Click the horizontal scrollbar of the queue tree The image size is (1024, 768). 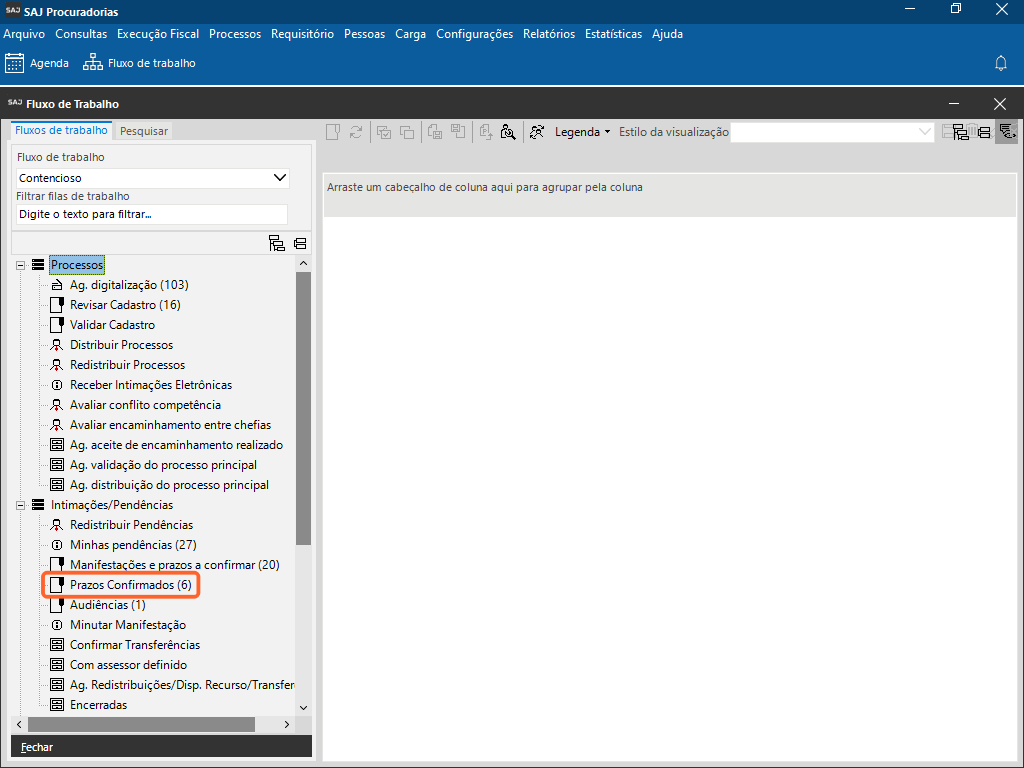[x=150, y=724]
